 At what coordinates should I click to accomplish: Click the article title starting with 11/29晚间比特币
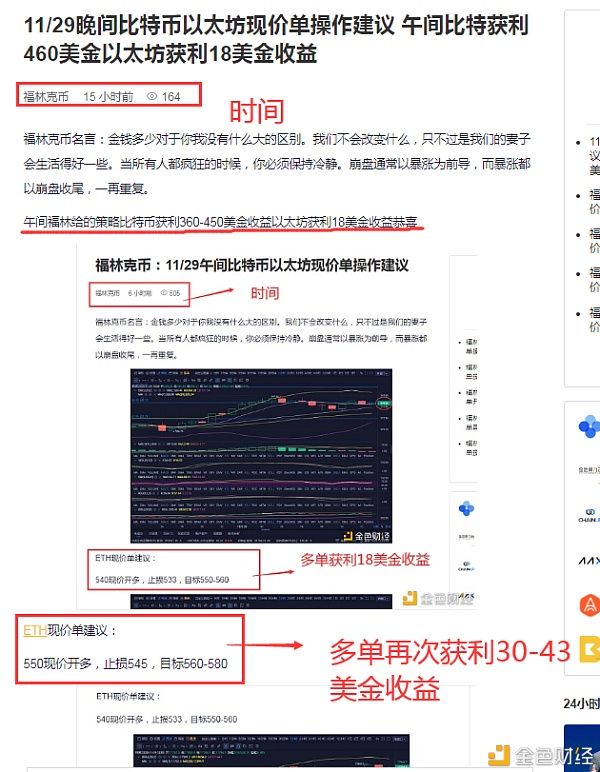[276, 39]
